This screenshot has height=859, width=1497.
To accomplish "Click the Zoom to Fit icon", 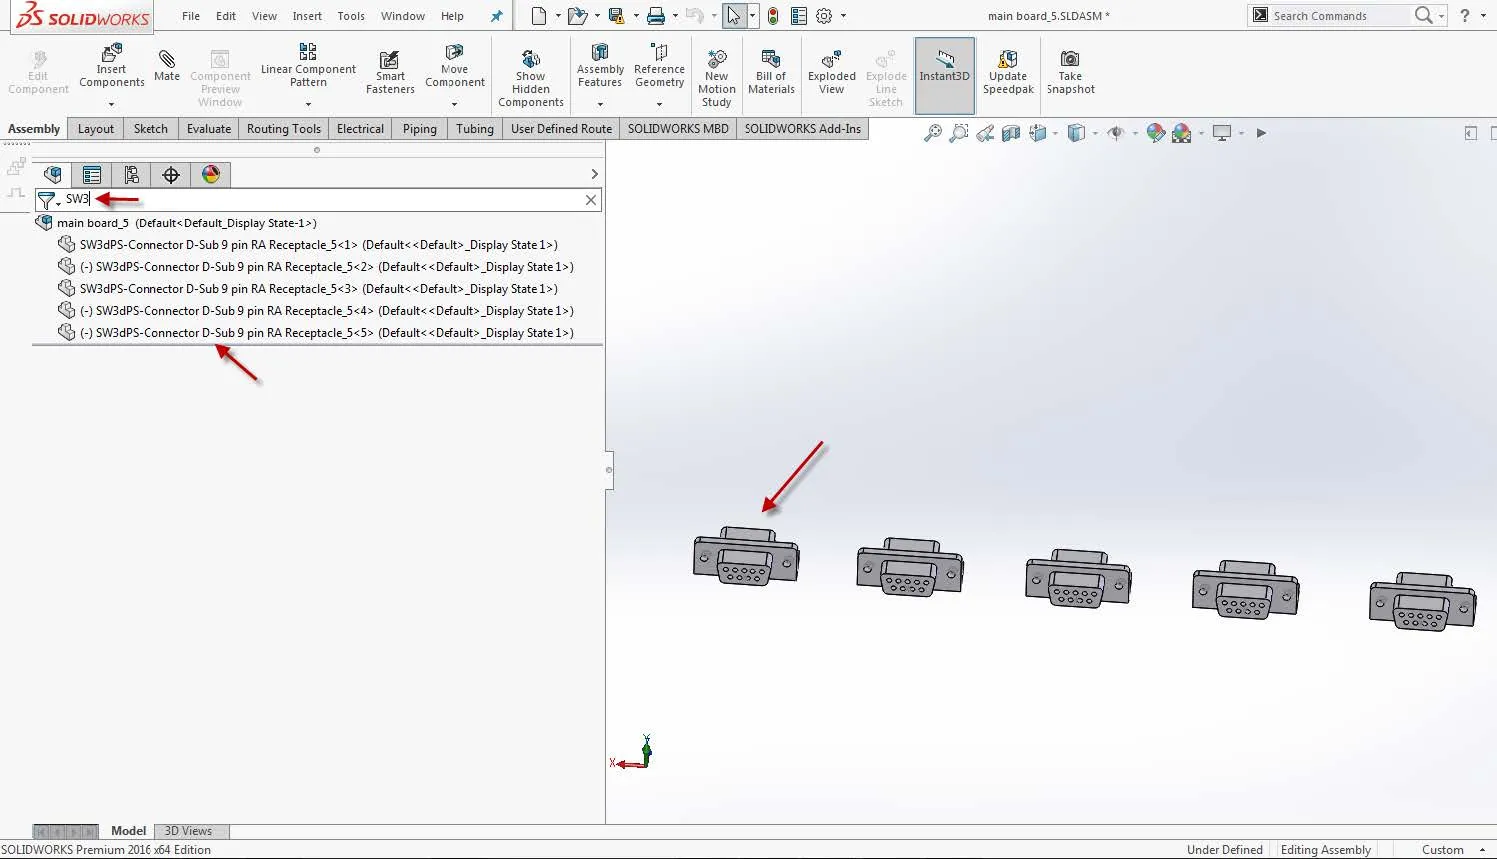I will [932, 133].
